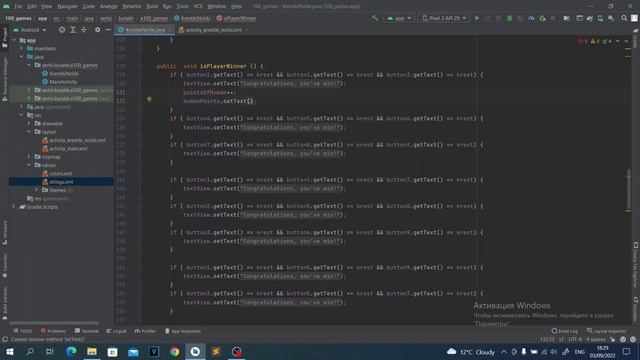Open the Navigate menu

tap(67, 7)
